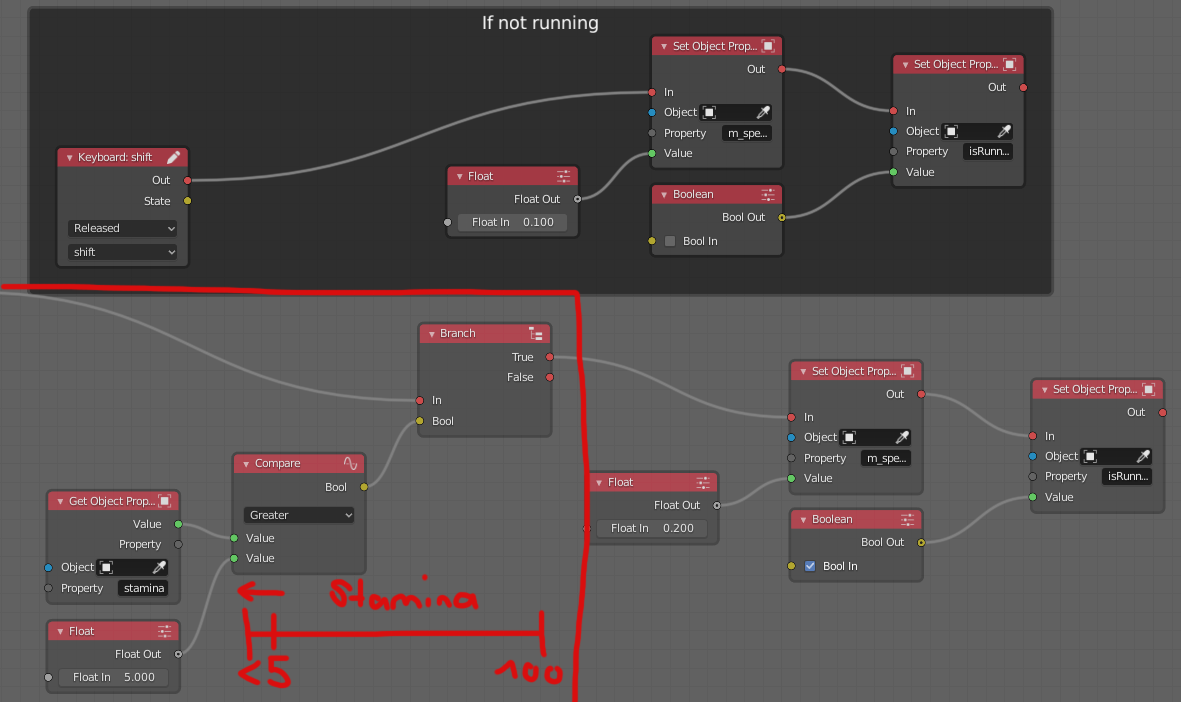1181x702 pixels.
Task: Click the preset icon on the Float 5.000 node header
Action: point(166,631)
